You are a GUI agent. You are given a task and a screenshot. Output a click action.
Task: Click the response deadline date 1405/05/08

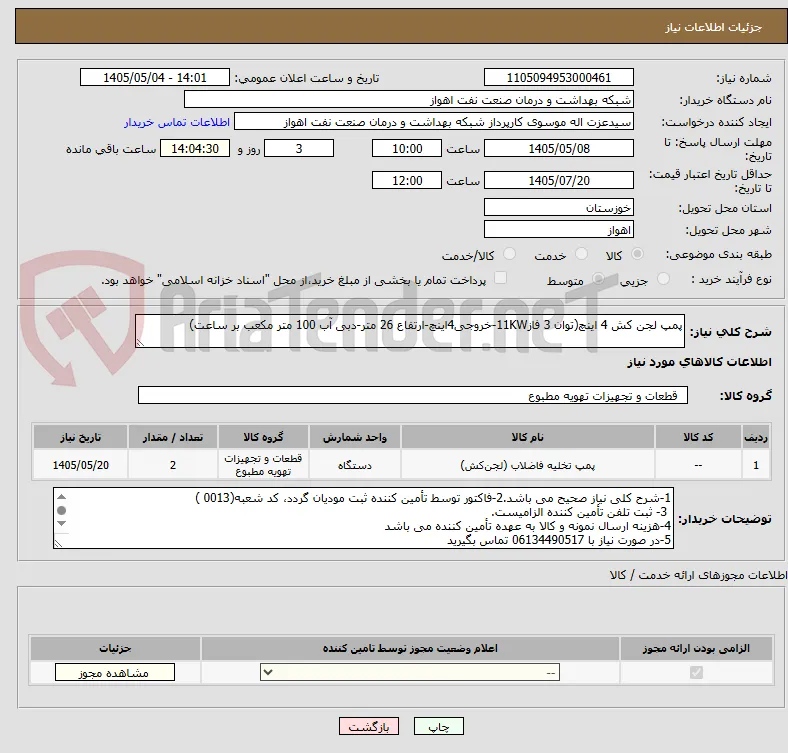(558, 149)
